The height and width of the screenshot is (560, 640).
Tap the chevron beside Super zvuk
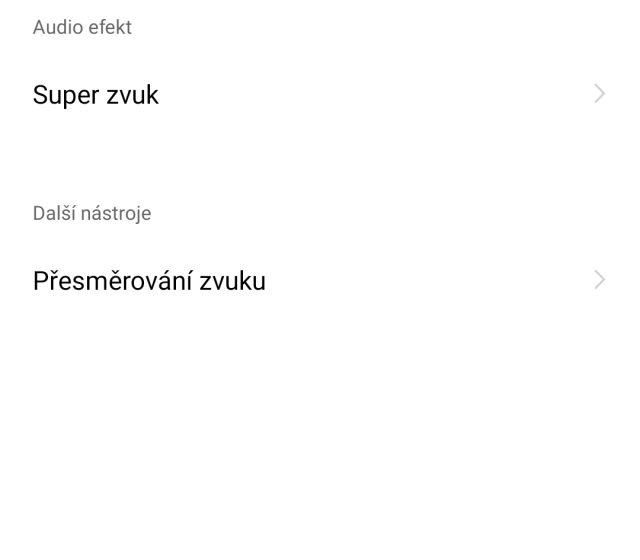tap(599, 94)
